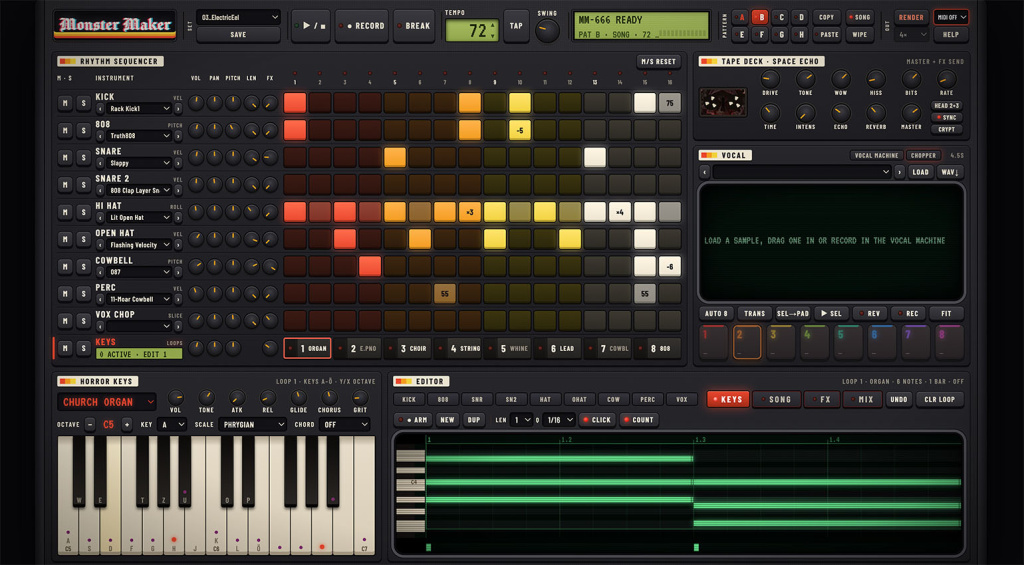Click the play selection SEL button
Image resolution: width=1024 pixels, height=565 pixels.
[831, 314]
